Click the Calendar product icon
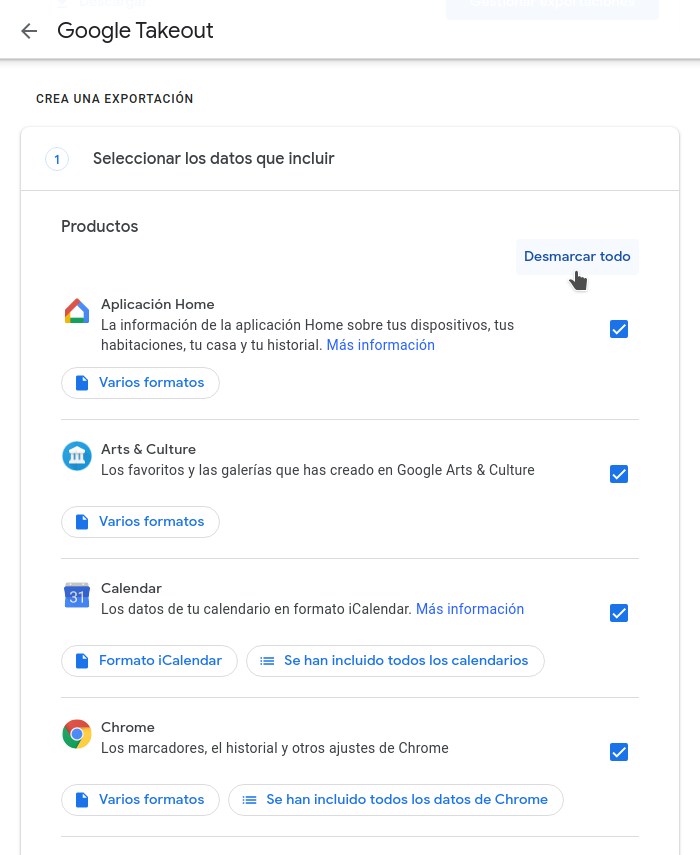Screen dimensions: 700x855 click(x=77, y=595)
